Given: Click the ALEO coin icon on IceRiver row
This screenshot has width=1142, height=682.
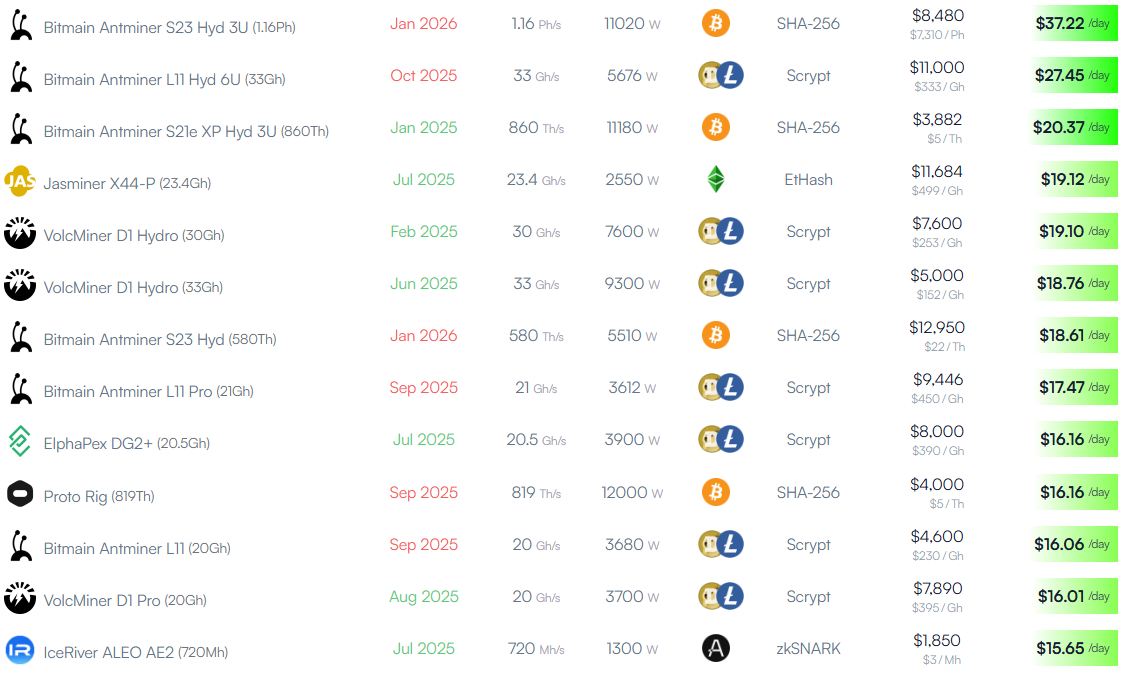Looking at the screenshot, I should tap(715, 648).
